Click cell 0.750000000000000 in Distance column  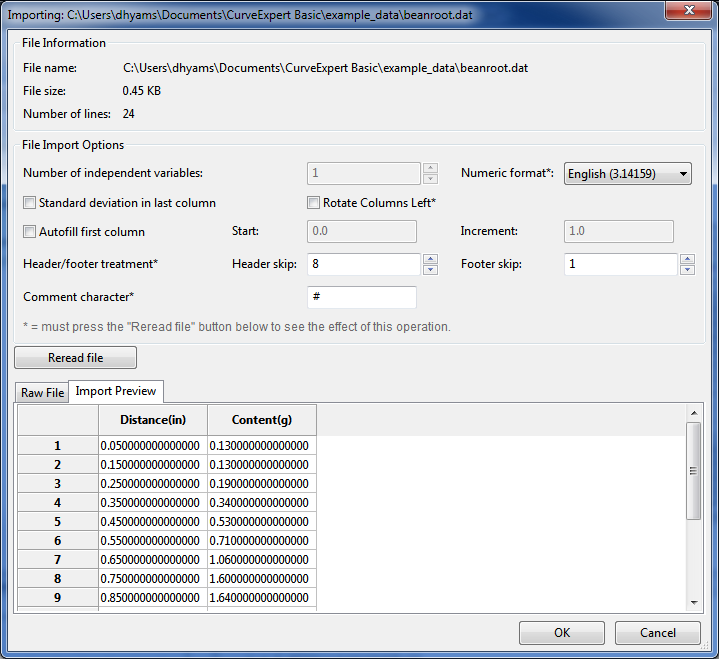[x=153, y=579]
